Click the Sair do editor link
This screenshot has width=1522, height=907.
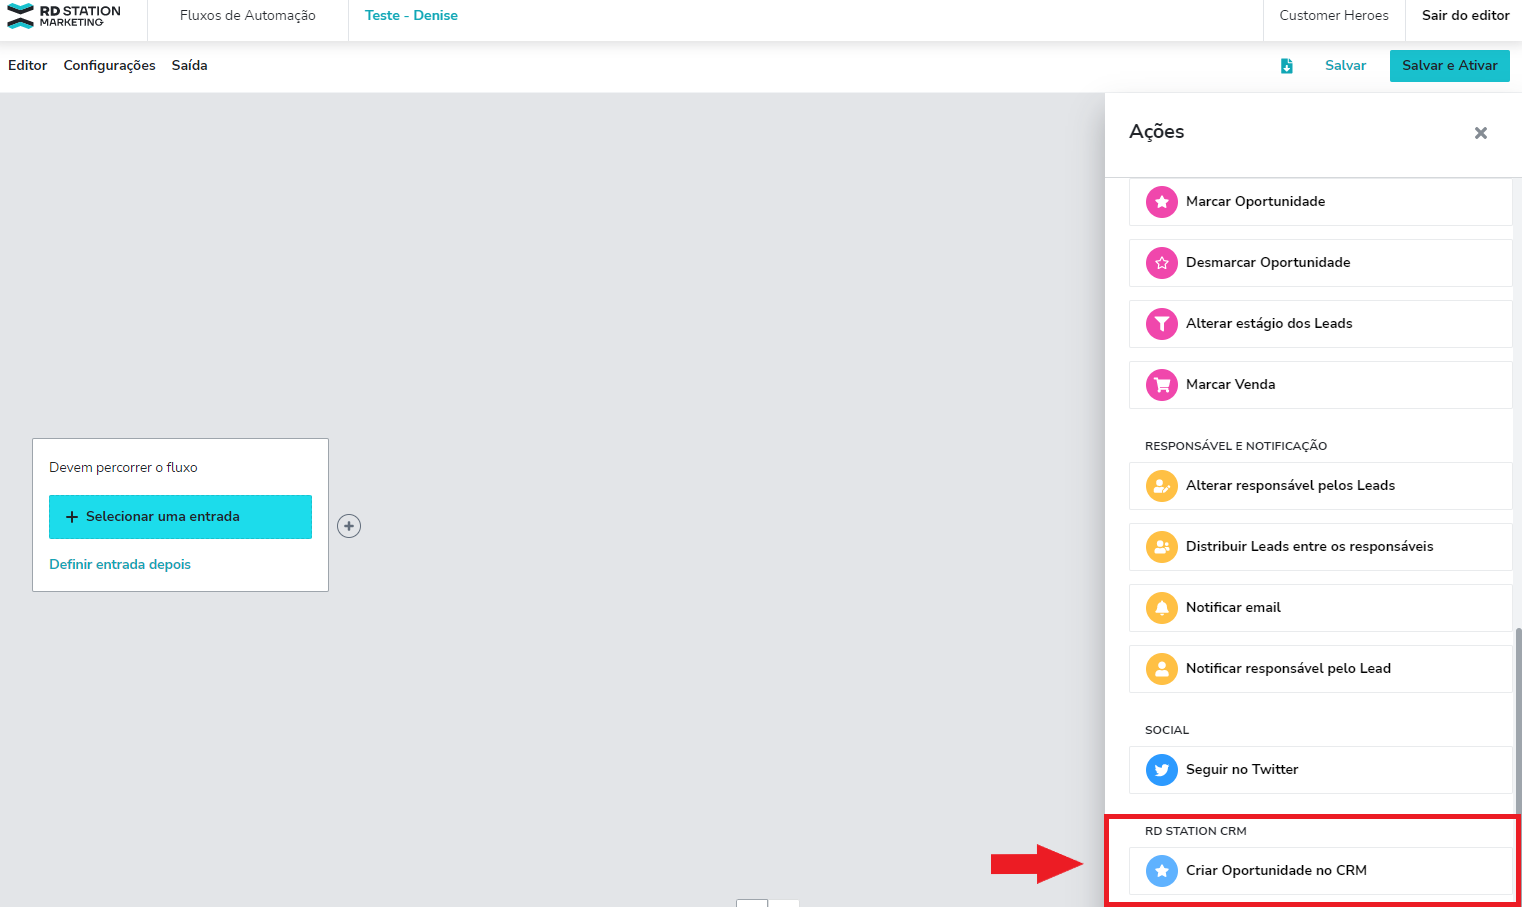click(x=1465, y=16)
